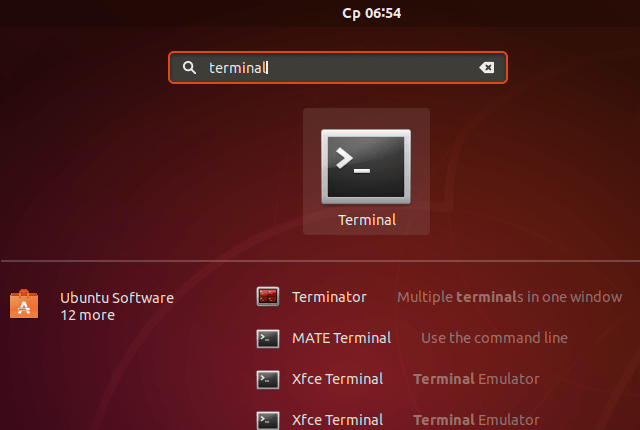Click first Terminal Emulator description
The image size is (640, 430).
[476, 379]
